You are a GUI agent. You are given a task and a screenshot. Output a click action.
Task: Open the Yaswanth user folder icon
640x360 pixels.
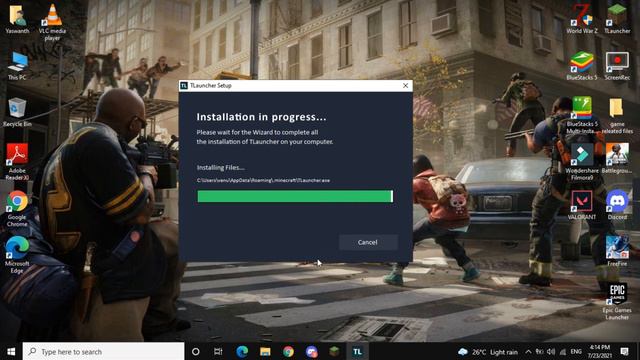[x=17, y=19]
